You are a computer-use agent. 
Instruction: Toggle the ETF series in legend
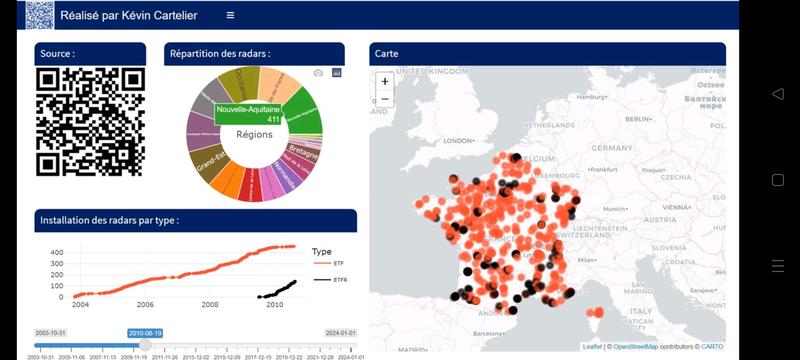pyautogui.click(x=331, y=263)
